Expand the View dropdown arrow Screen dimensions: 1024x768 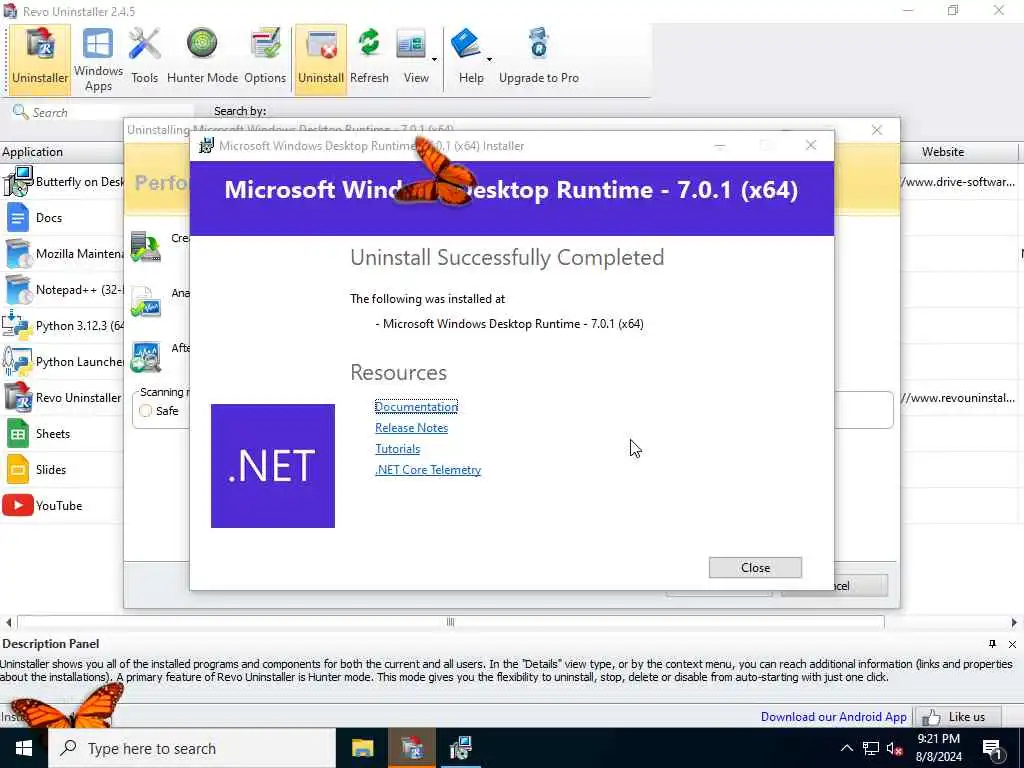click(x=434, y=60)
